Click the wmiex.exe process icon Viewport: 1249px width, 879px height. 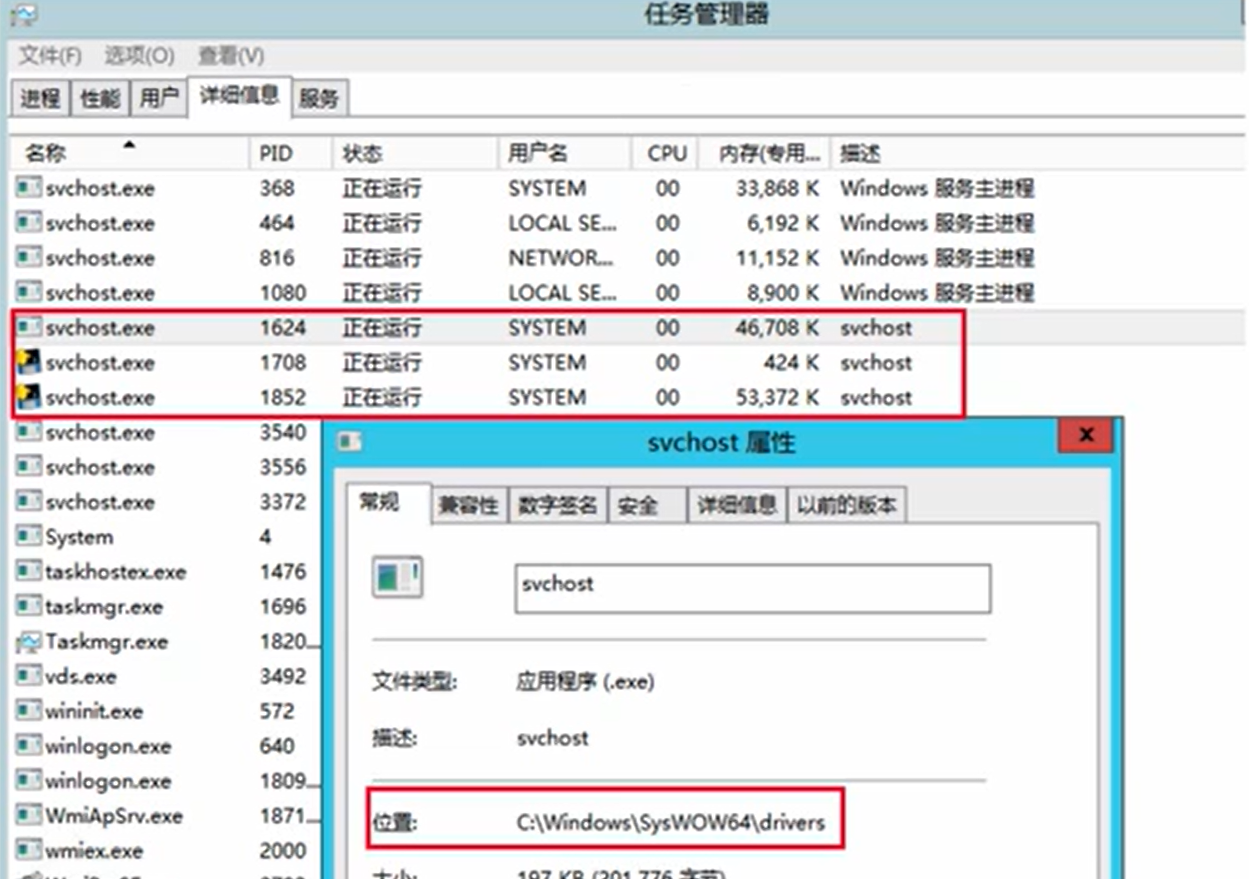29,851
